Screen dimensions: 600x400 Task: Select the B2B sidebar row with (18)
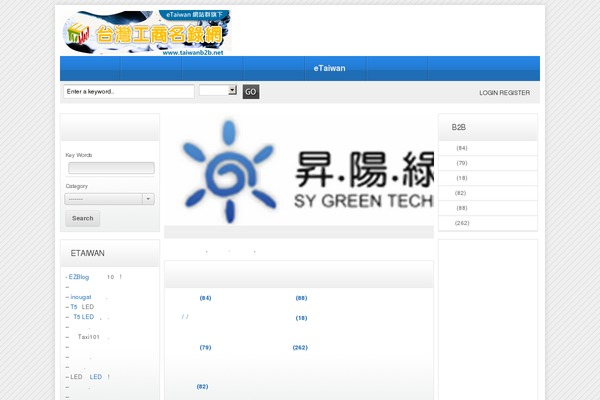[488, 178]
